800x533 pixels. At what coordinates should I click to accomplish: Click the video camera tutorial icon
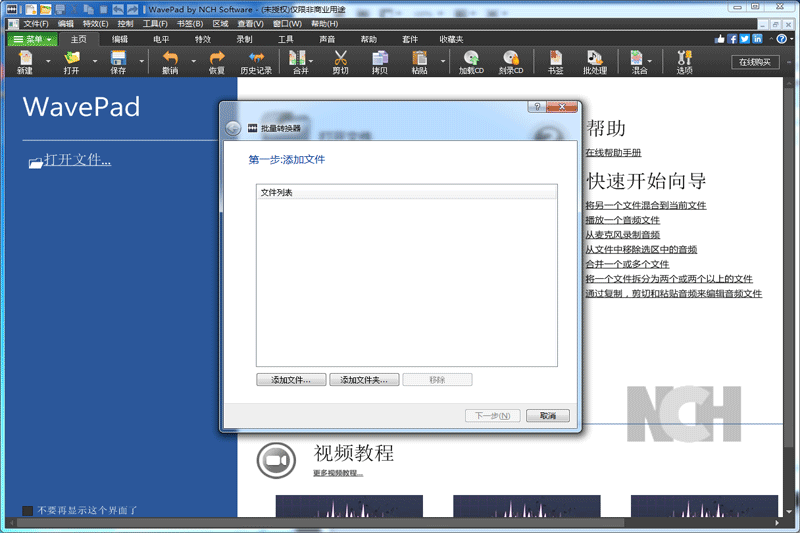pyautogui.click(x=276, y=461)
